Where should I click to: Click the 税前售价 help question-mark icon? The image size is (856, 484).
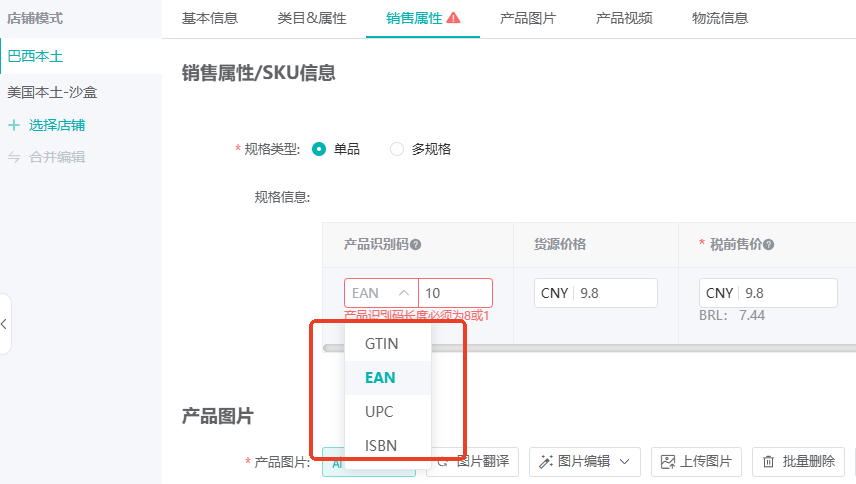(x=769, y=245)
